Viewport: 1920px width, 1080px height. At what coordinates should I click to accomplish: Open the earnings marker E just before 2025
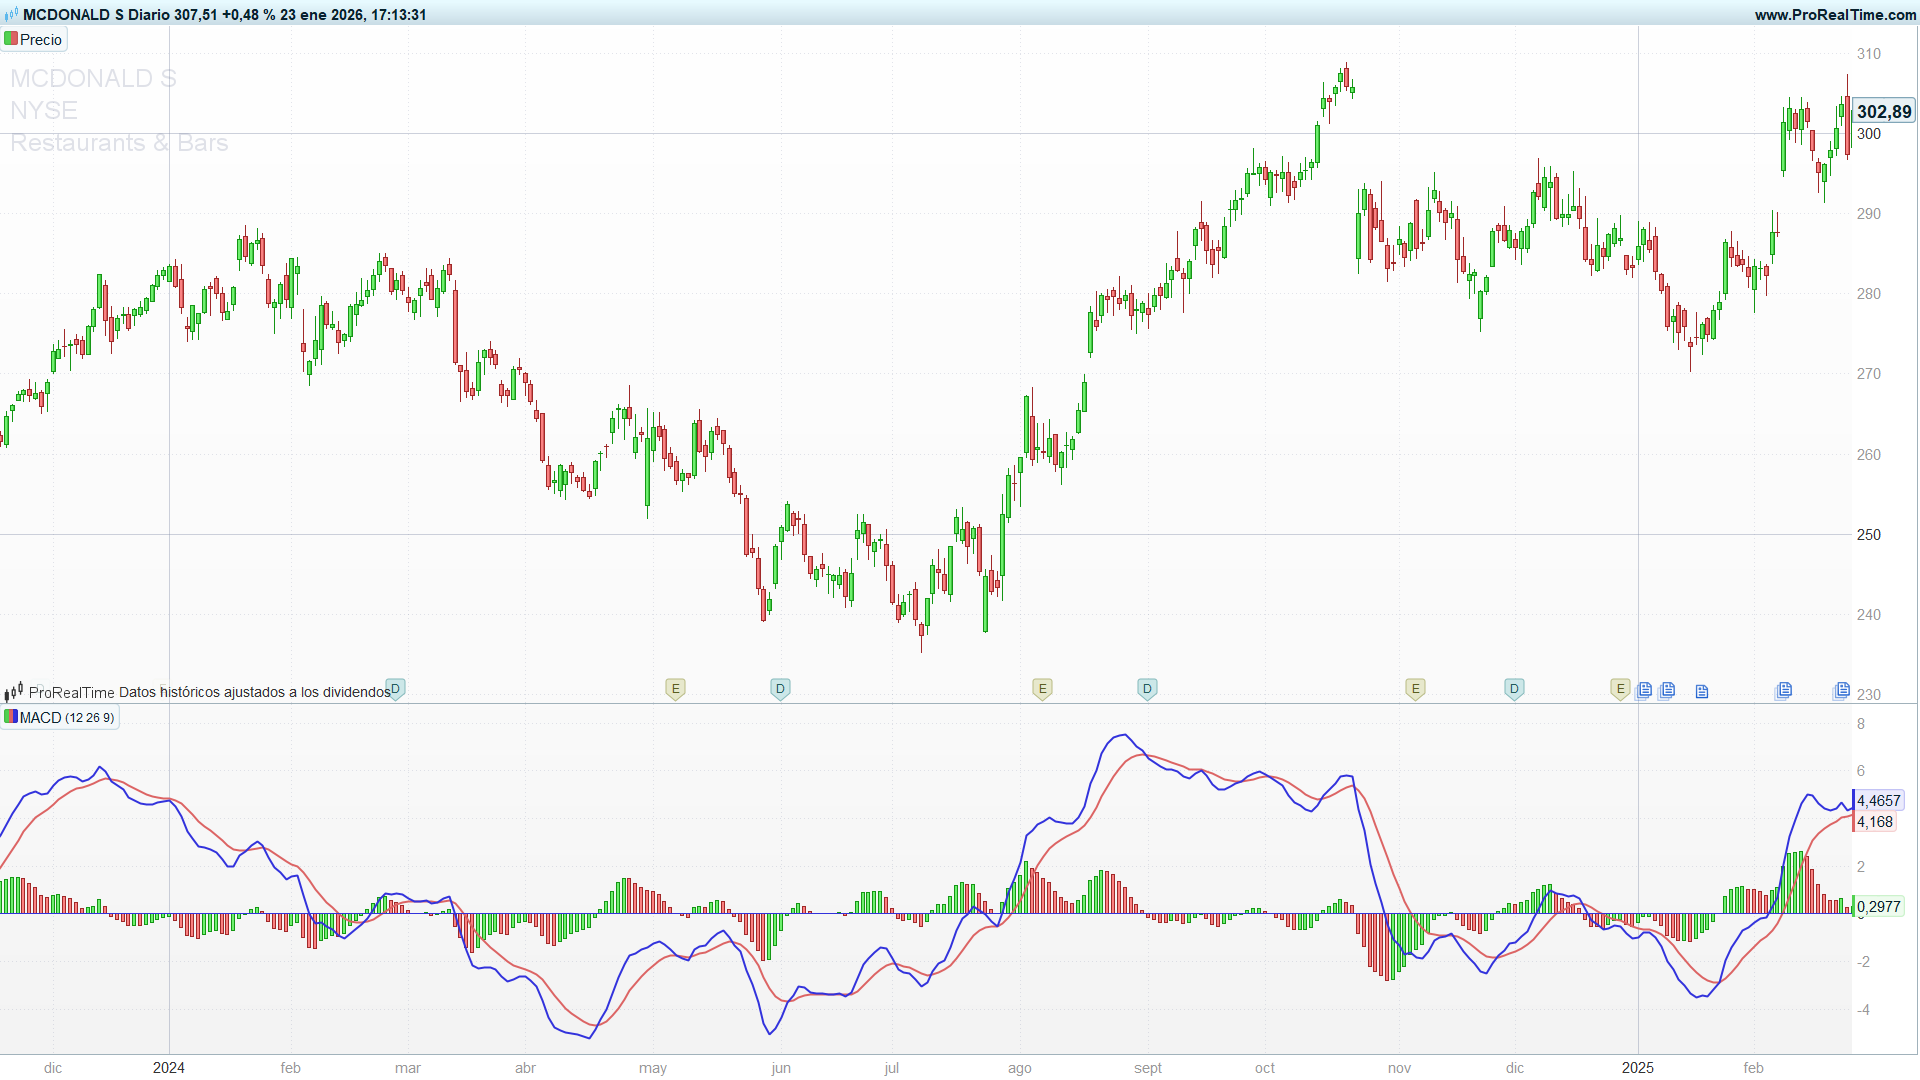pyautogui.click(x=1621, y=689)
